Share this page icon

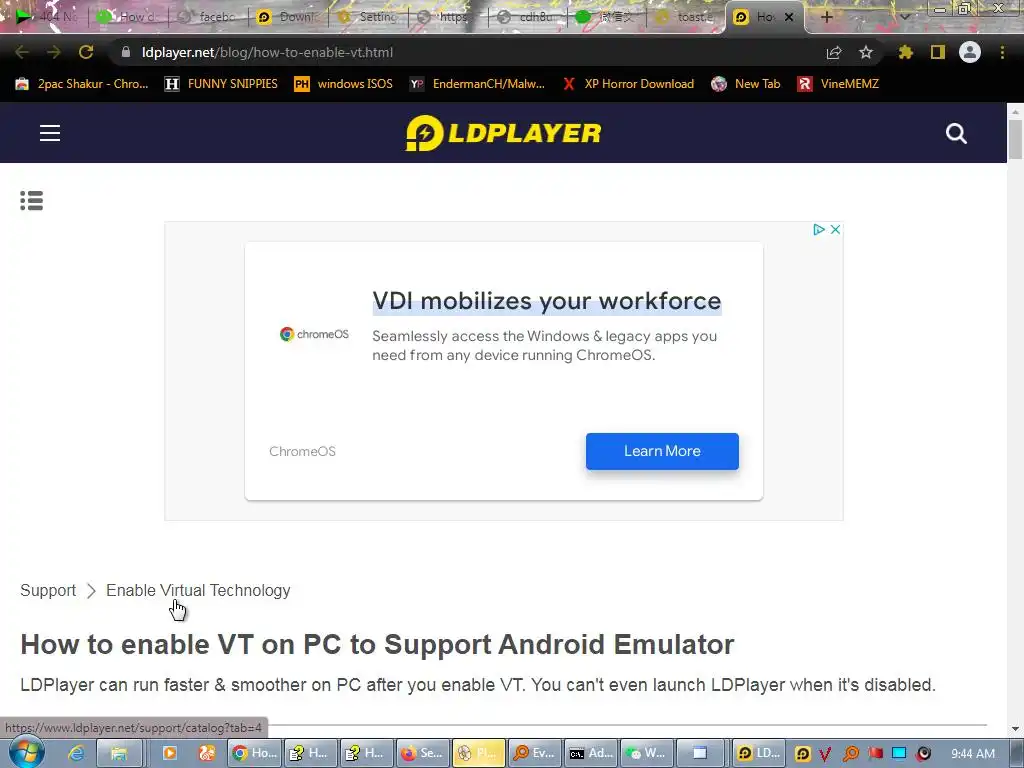pos(834,52)
